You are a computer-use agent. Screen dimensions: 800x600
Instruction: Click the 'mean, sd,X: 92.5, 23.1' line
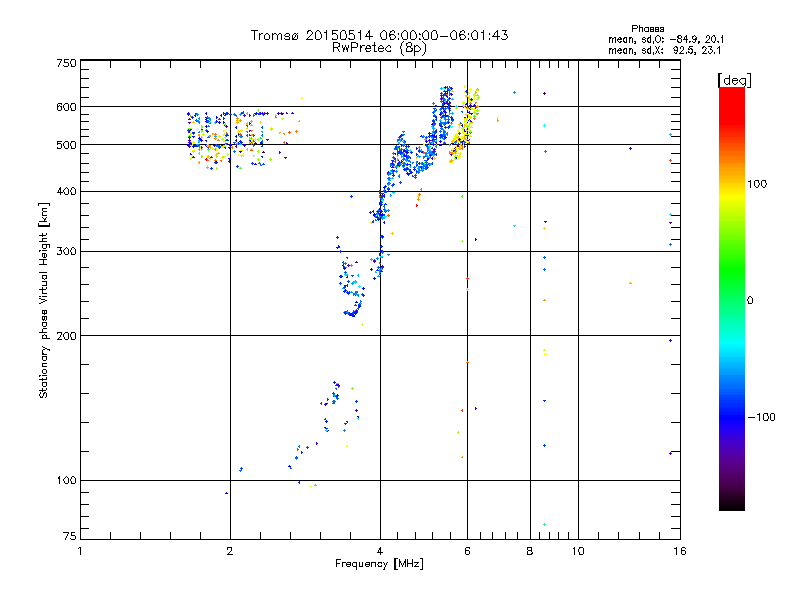click(664, 51)
